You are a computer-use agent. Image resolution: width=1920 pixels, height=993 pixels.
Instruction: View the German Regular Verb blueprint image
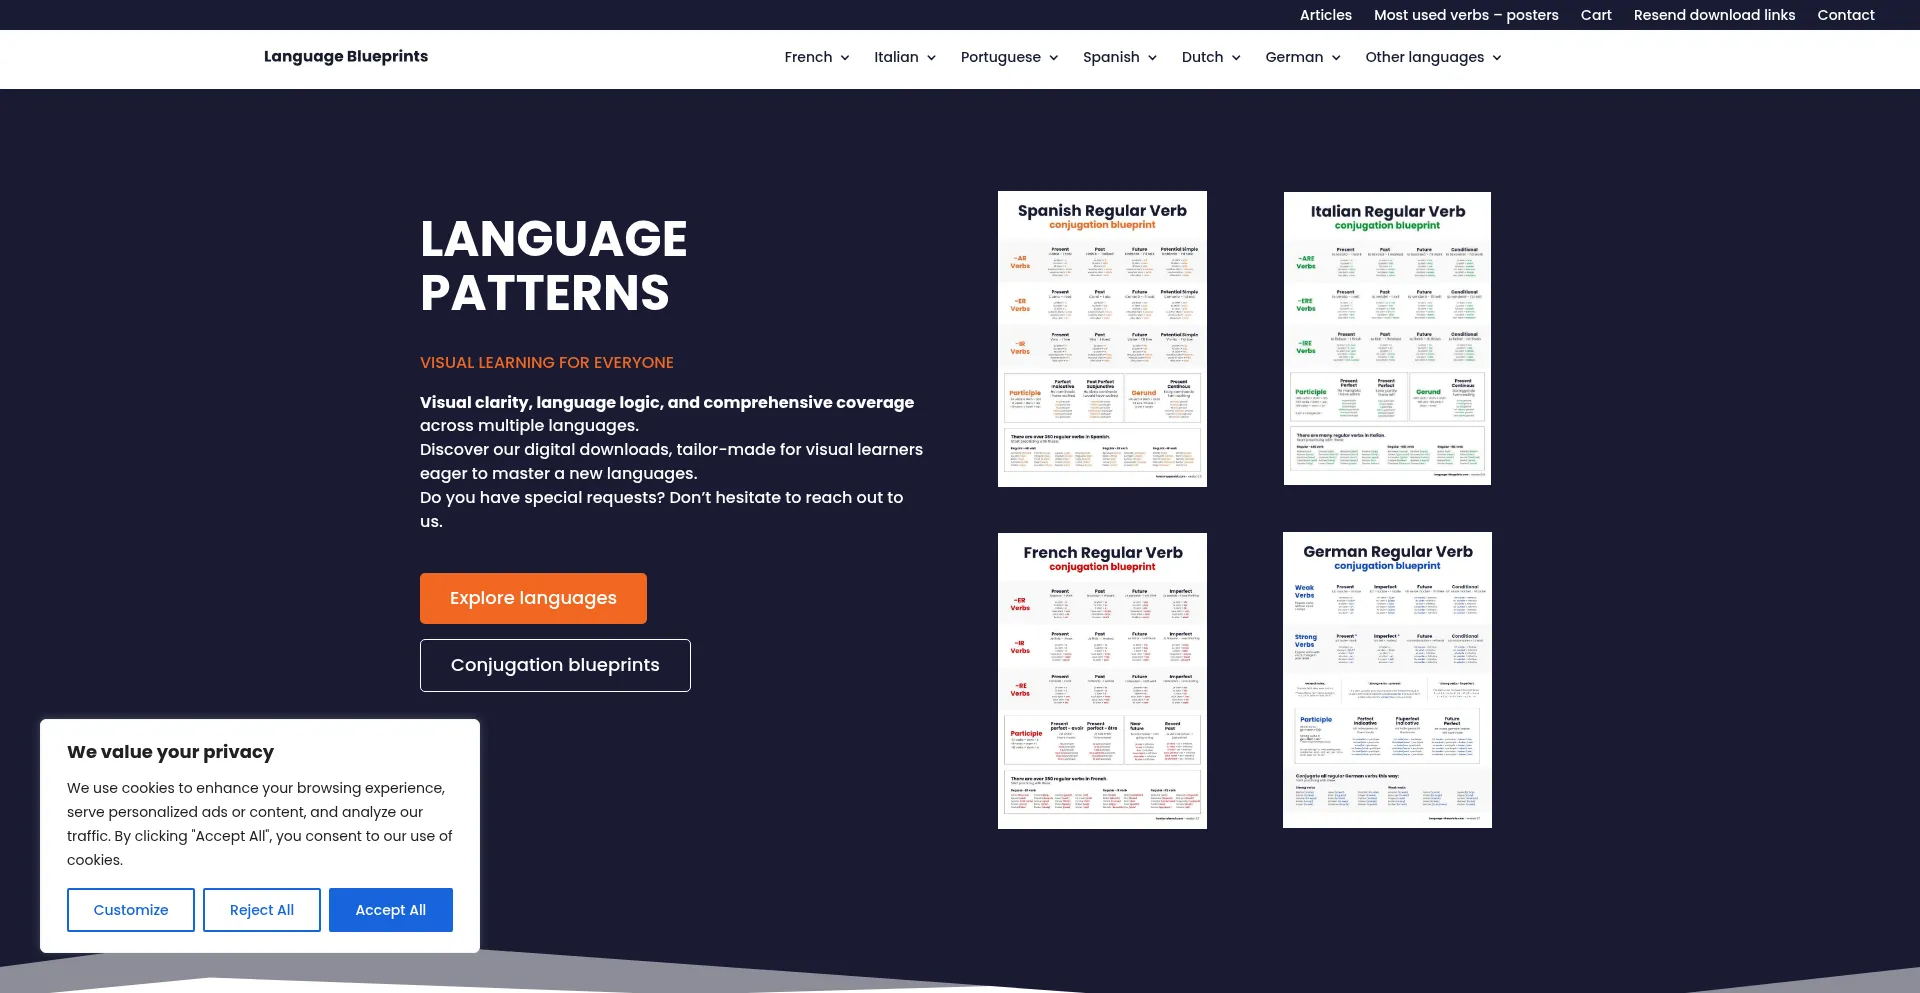[1387, 680]
